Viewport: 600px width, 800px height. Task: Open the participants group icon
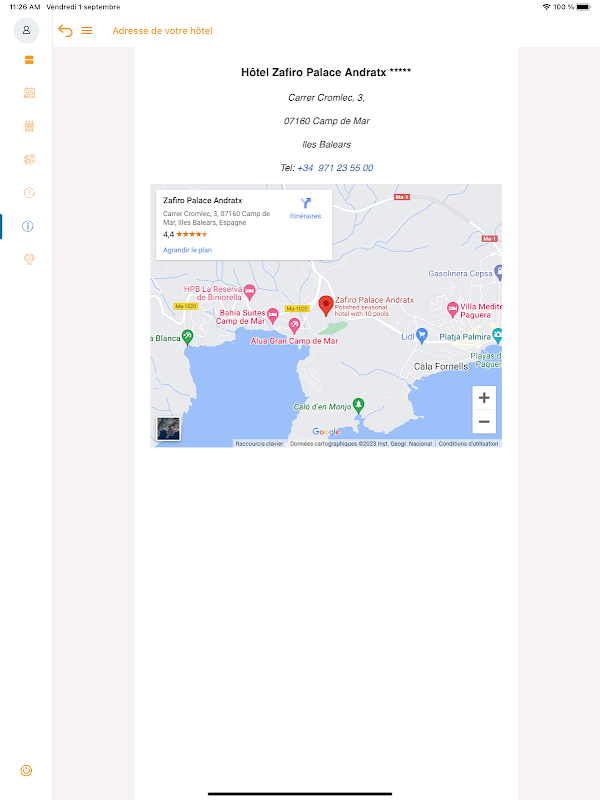29,126
